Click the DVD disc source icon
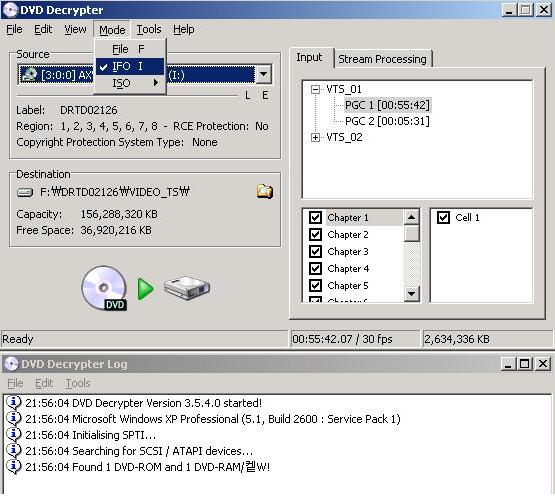This screenshot has height=497, width=555. point(104,288)
